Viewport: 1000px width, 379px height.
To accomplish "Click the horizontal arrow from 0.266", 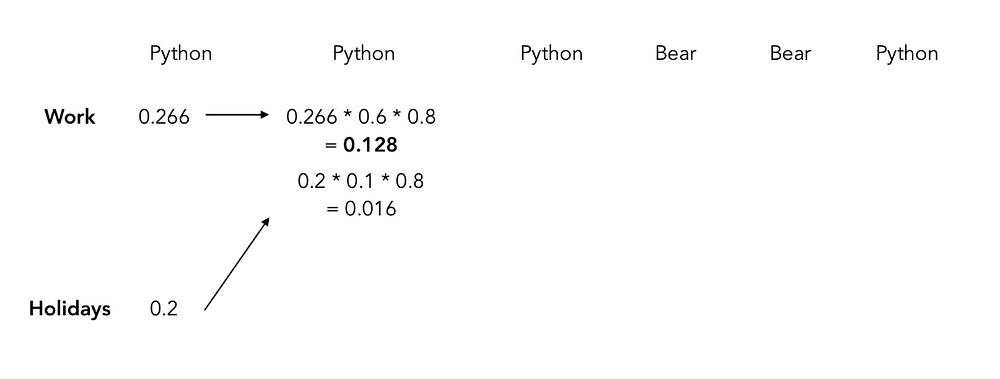I will tap(237, 115).
